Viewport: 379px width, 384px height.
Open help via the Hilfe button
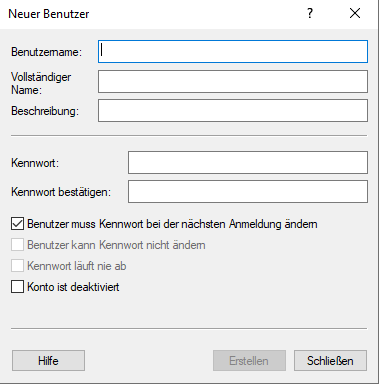click(x=48, y=361)
